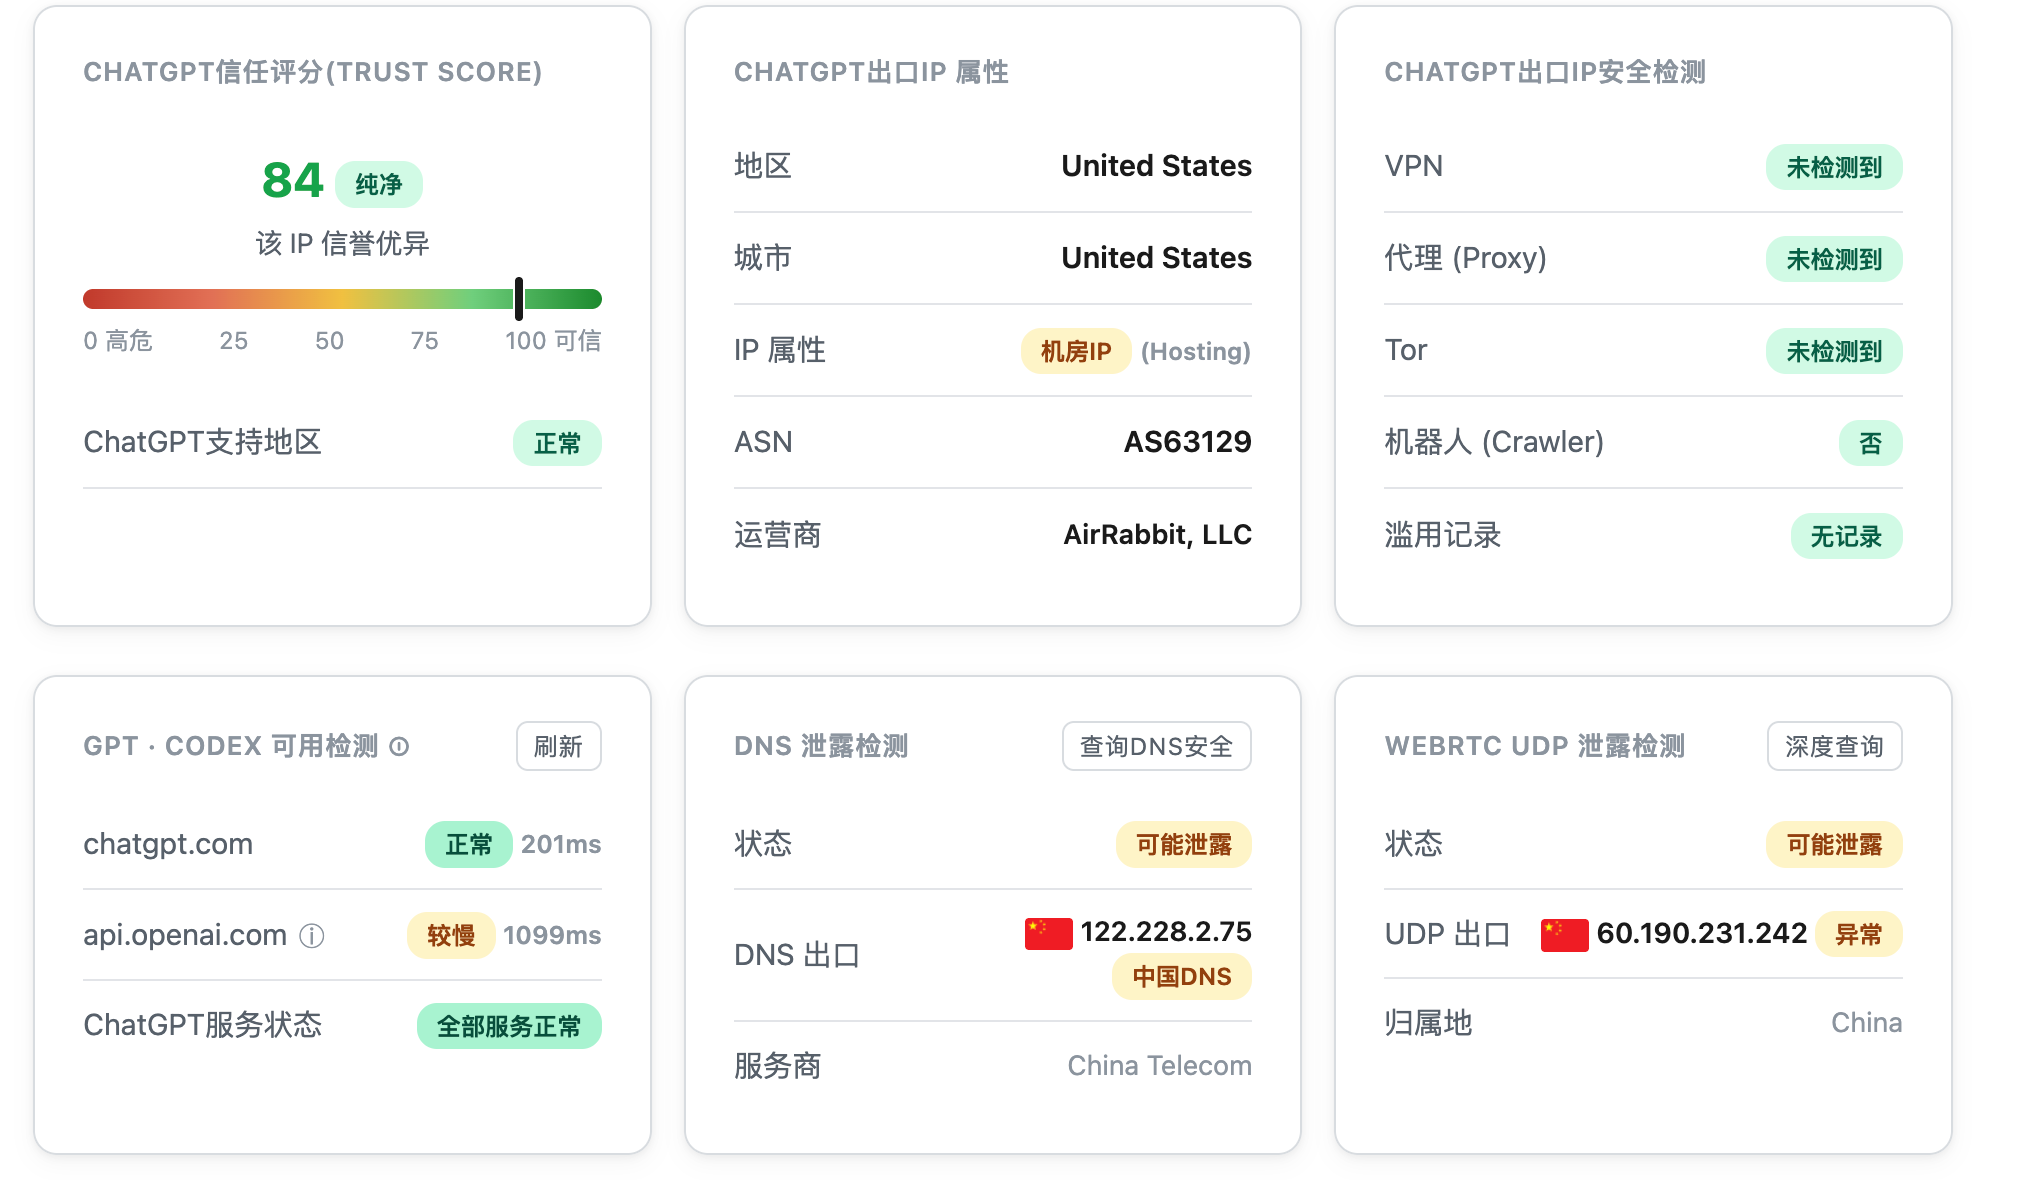Select the 纯净 badge next to score 84
Screen dimensions: 2036x1180
(x=379, y=184)
